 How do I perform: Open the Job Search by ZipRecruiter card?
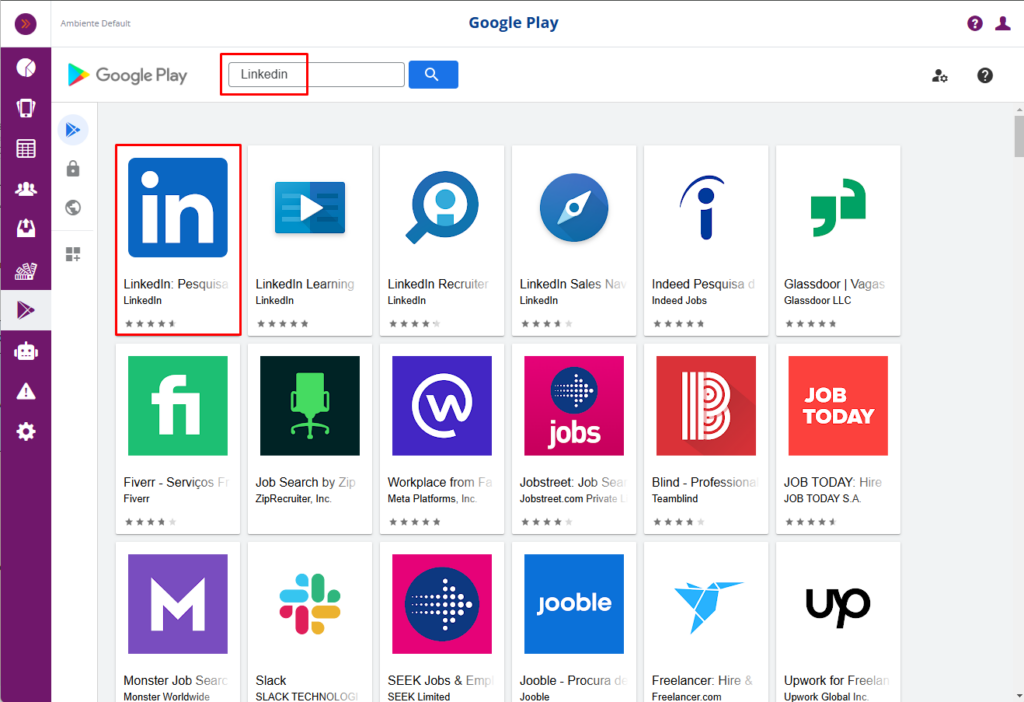tap(310, 439)
